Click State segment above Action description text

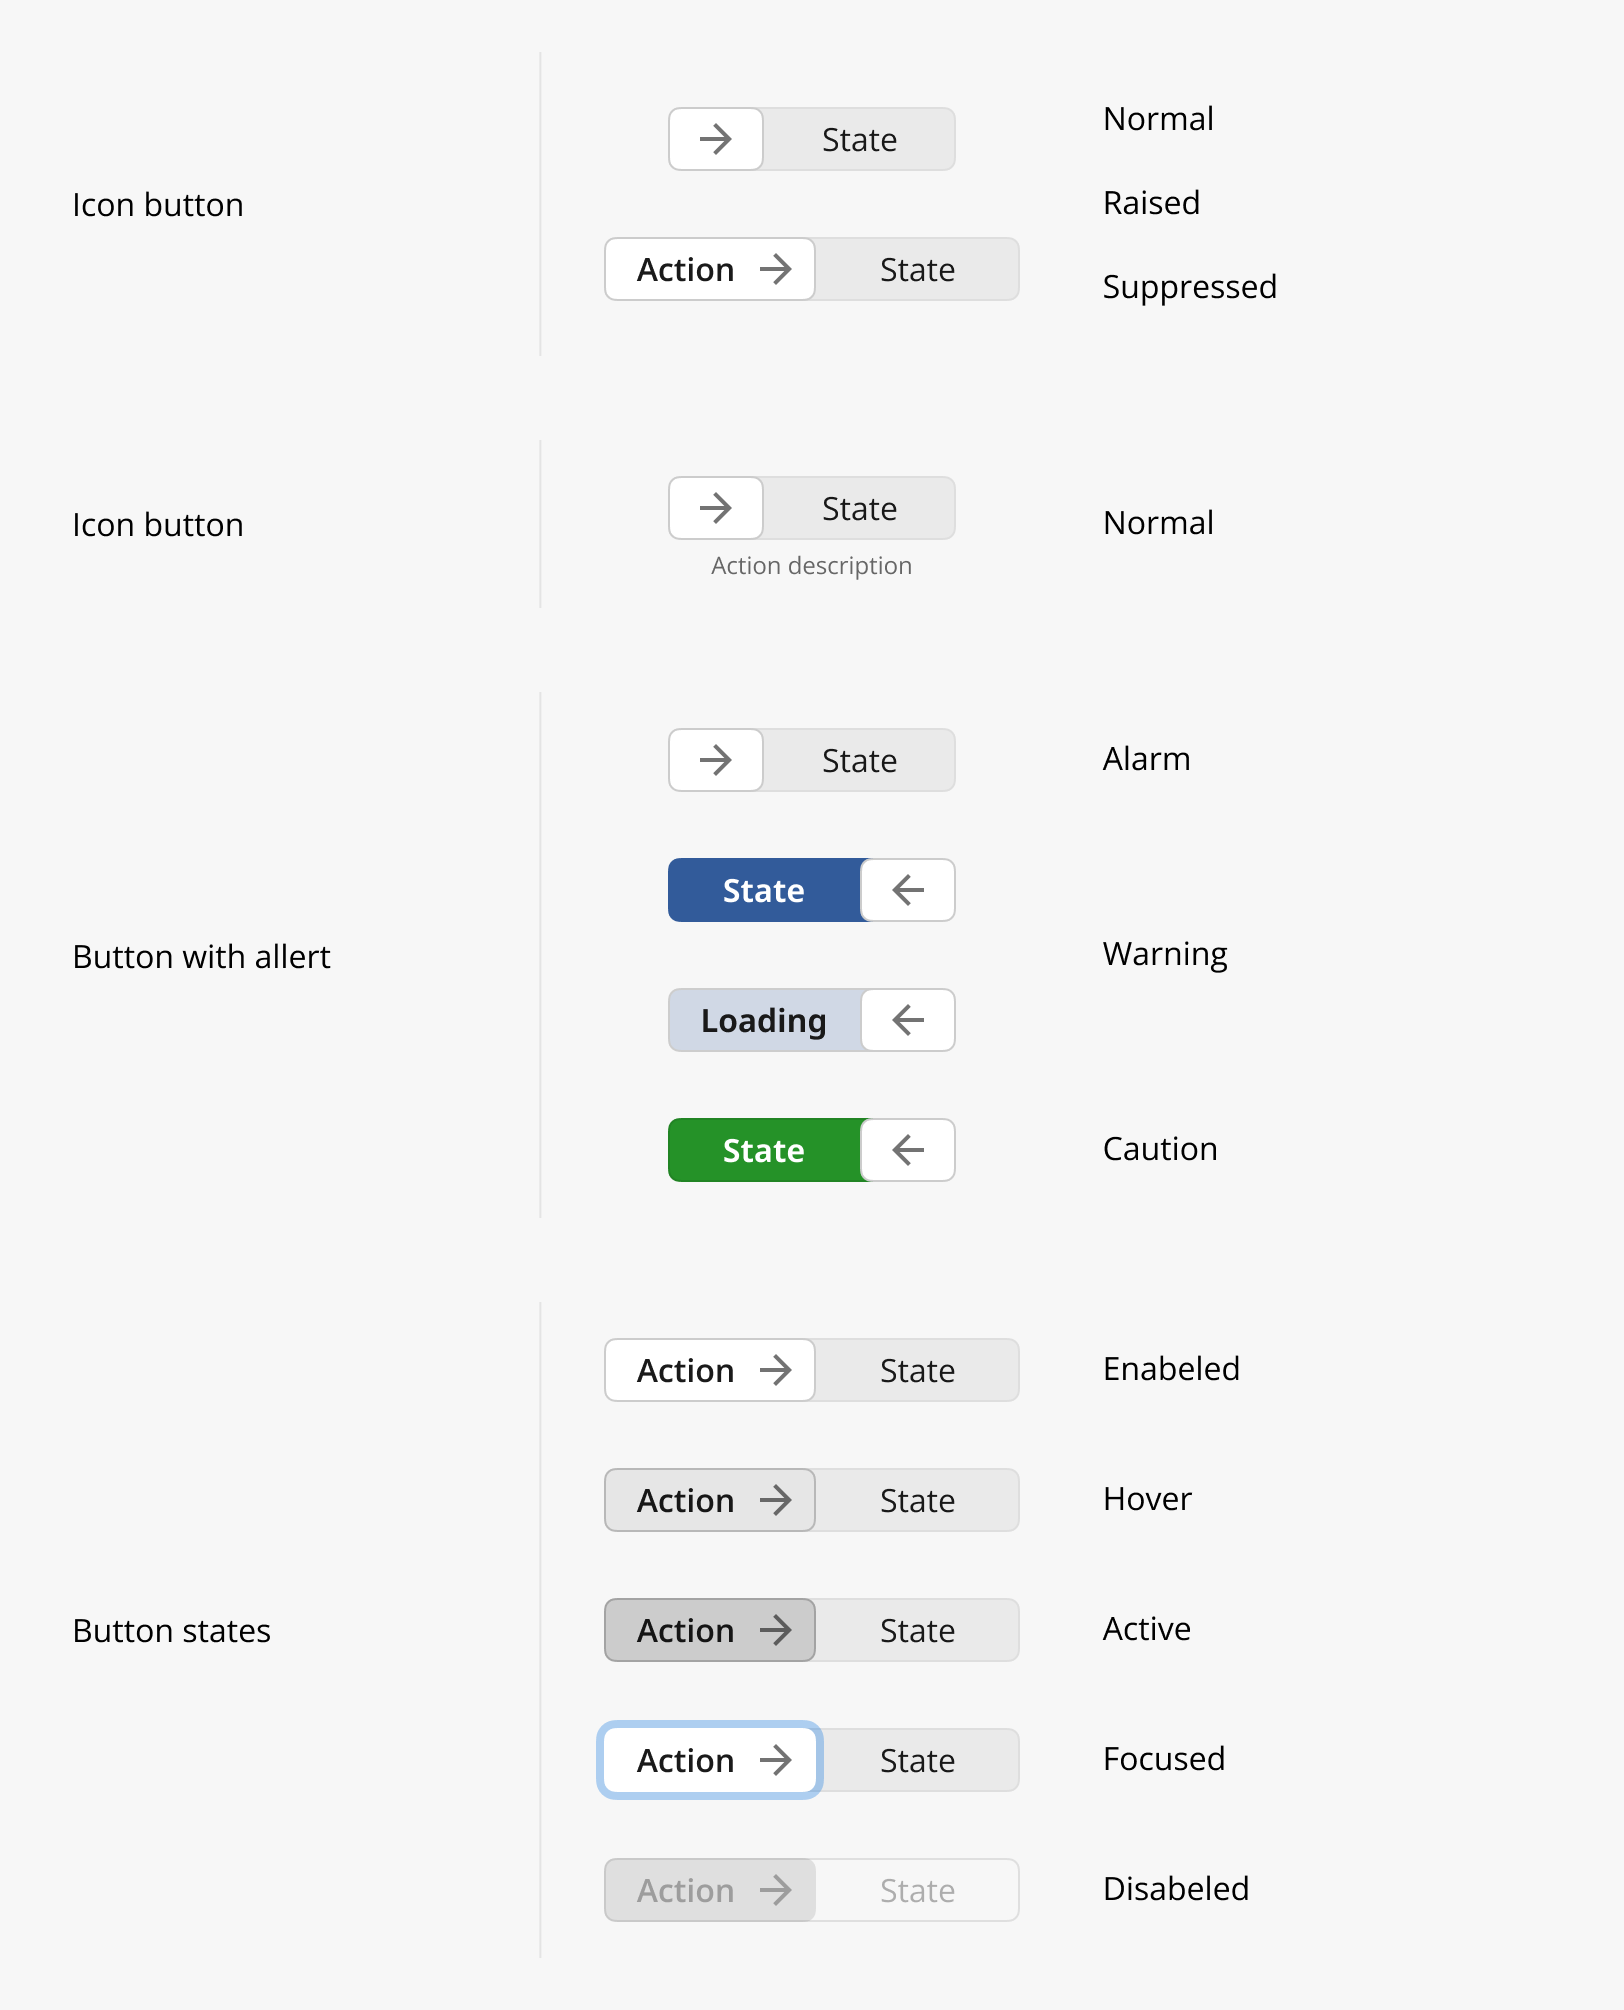click(x=859, y=508)
